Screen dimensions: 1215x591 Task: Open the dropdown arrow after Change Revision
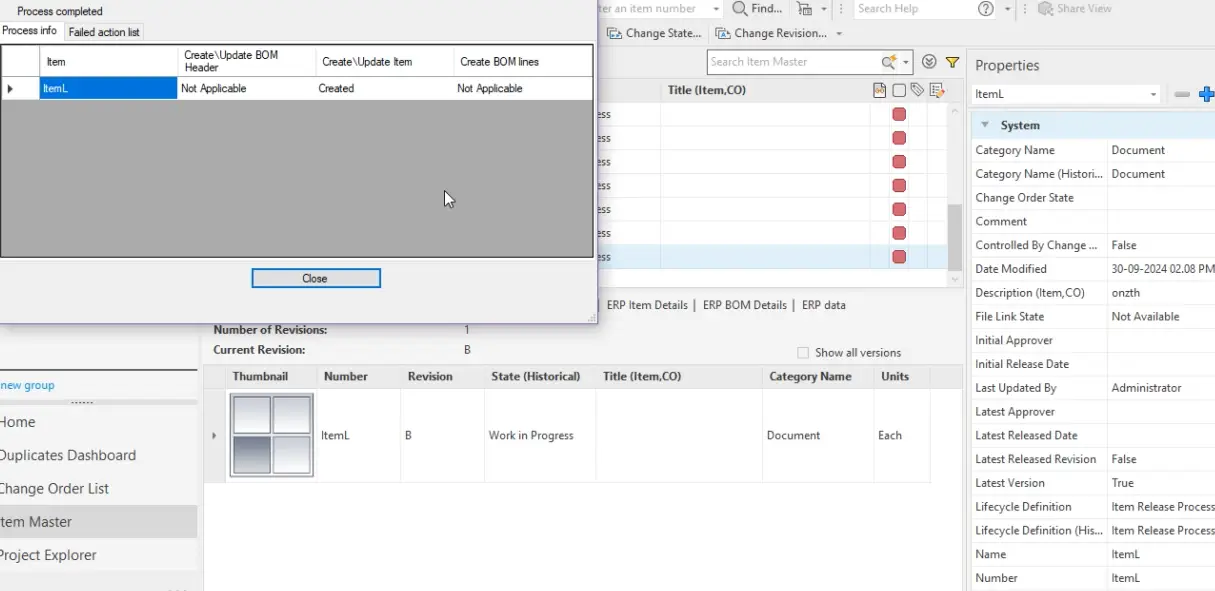pos(839,34)
